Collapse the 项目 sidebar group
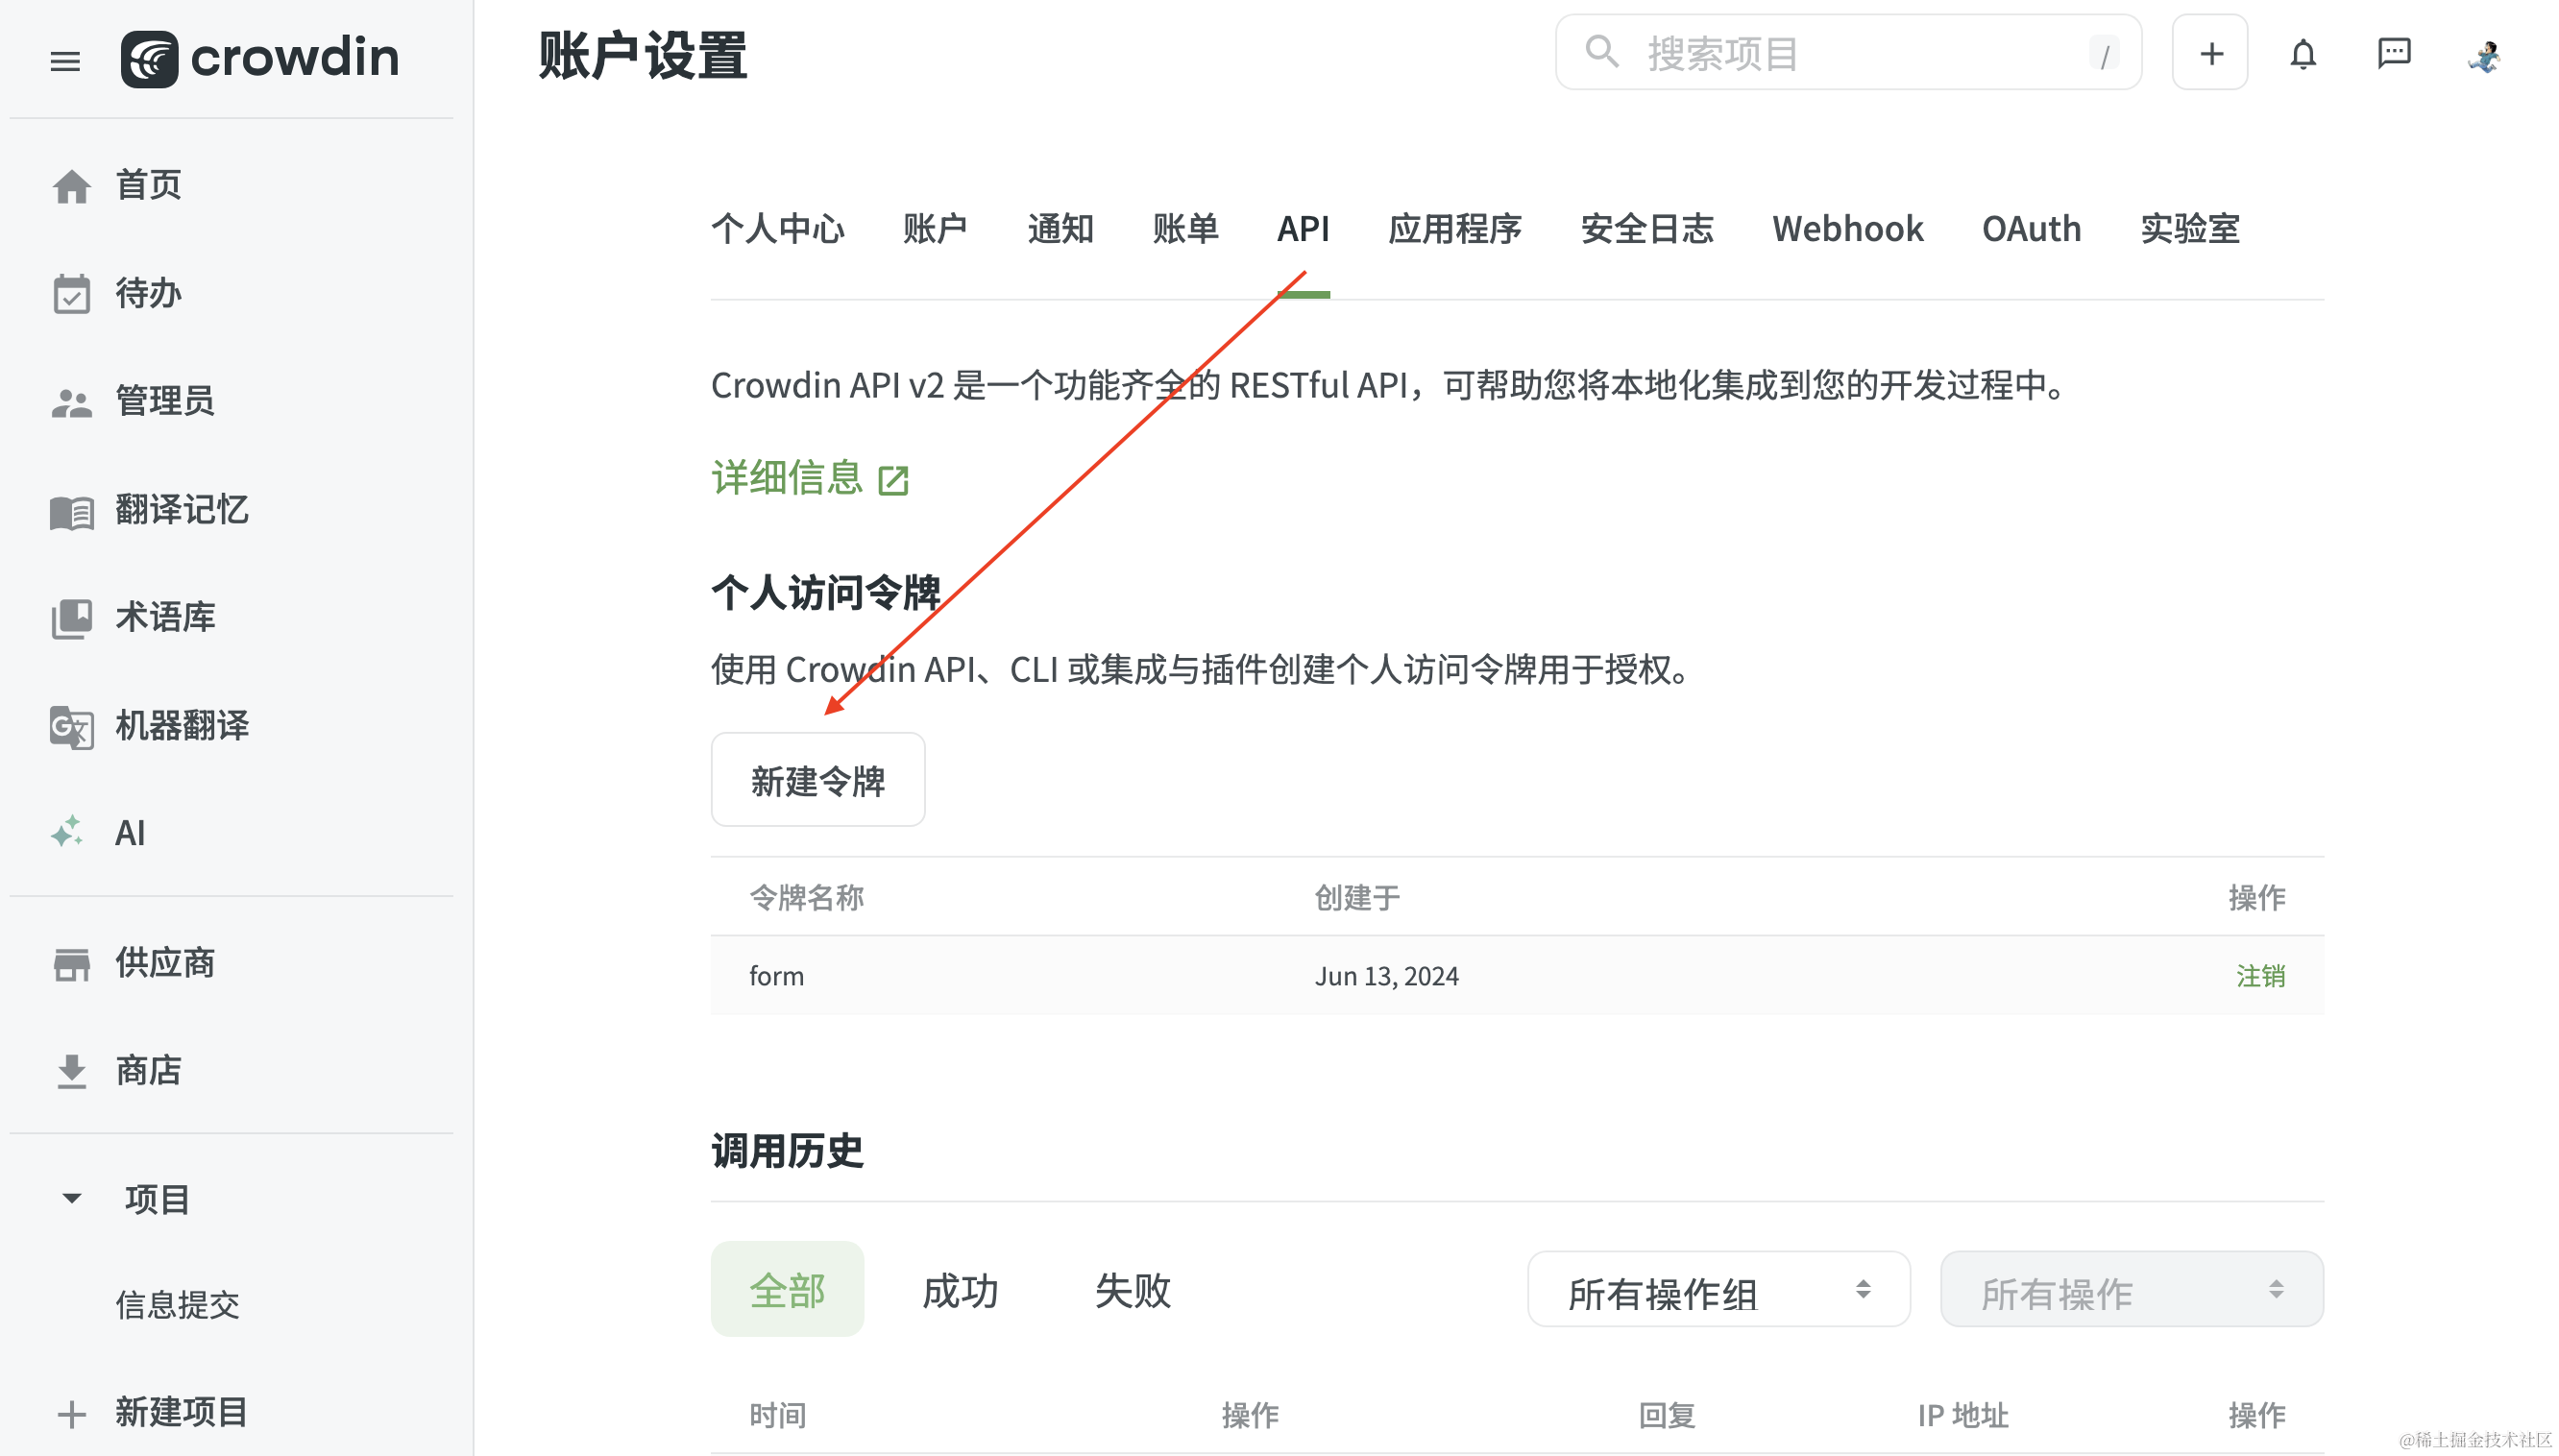Viewport: 2559px width, 1456px height. (70, 1198)
